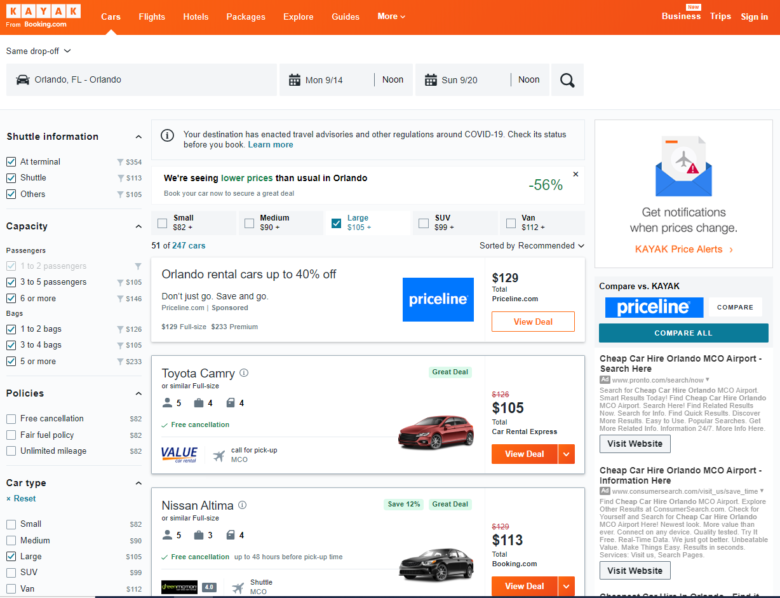Check the Unlimited mileage checkbox
Image resolution: width=780 pixels, height=598 pixels.
coord(11,451)
